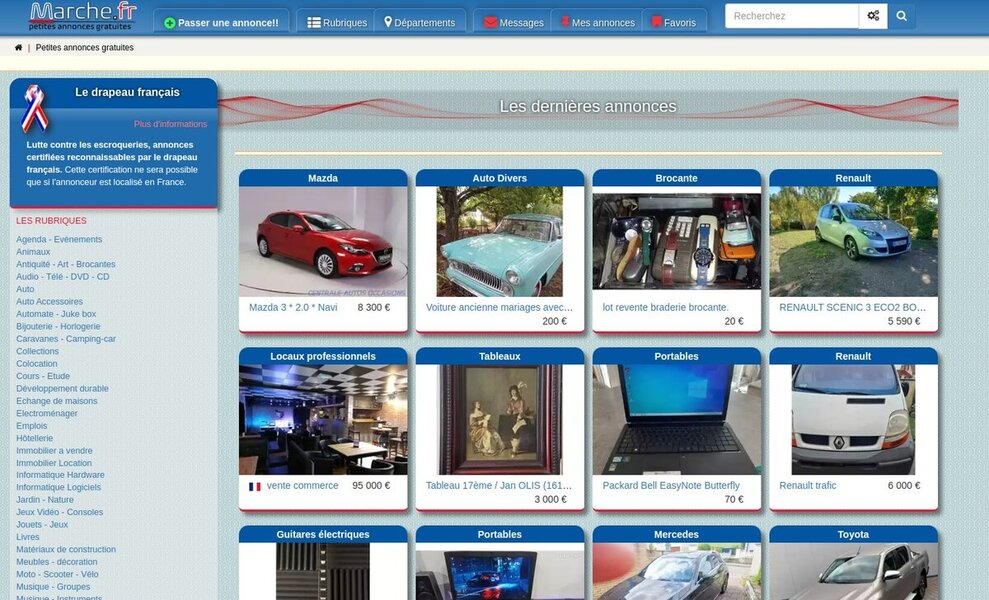Open the Départements menu
989x600 pixels.
point(419,23)
